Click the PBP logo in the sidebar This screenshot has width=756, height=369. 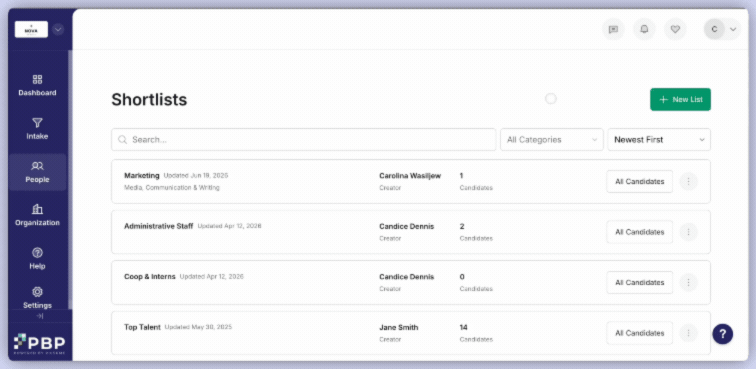[40, 344]
